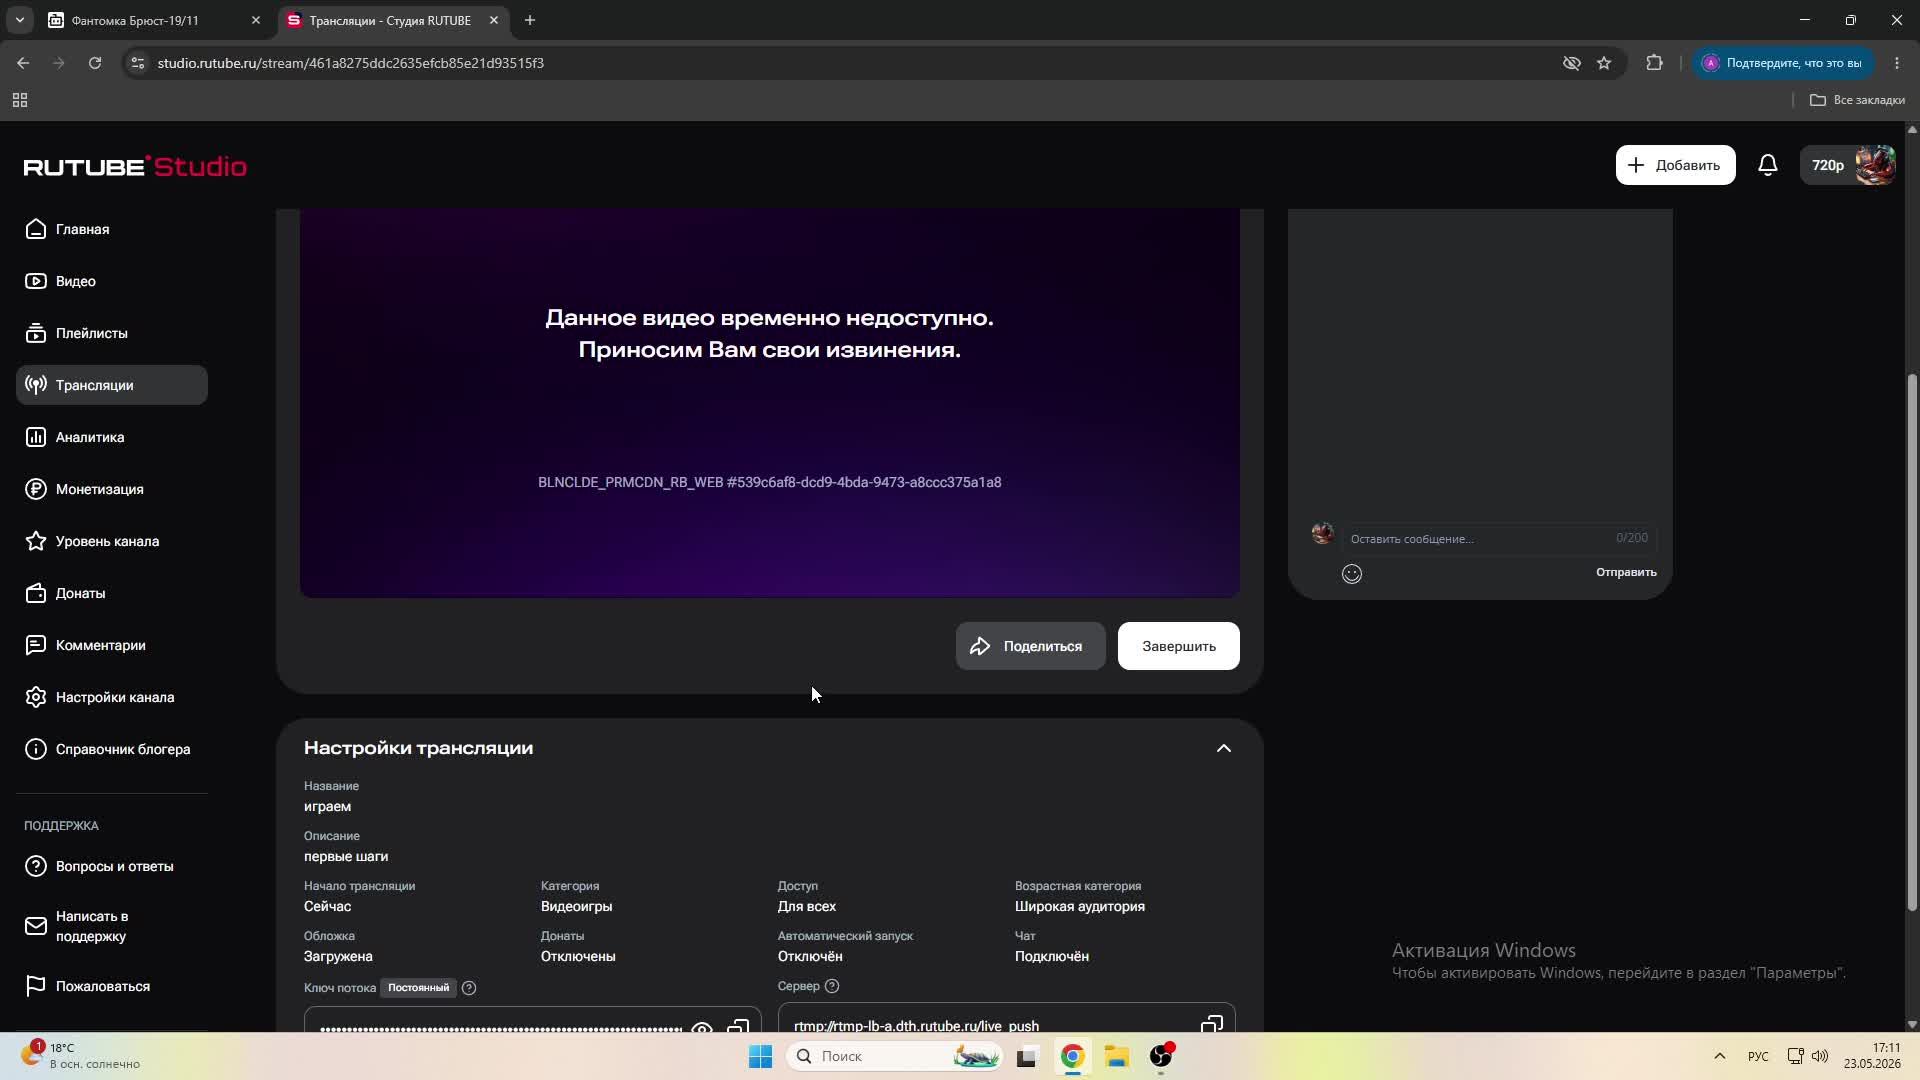1920x1080 pixels.
Task: Open the Главная sidebar section
Action: coord(112,229)
